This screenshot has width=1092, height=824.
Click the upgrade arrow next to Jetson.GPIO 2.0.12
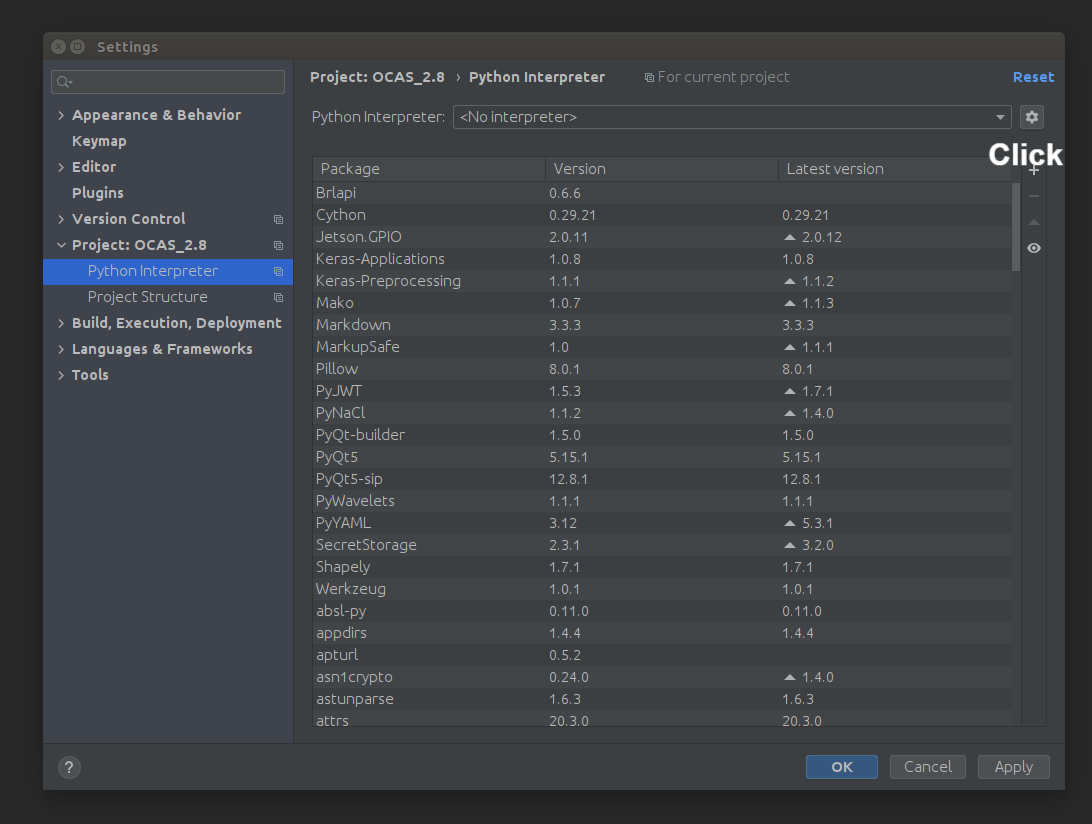tap(790, 238)
